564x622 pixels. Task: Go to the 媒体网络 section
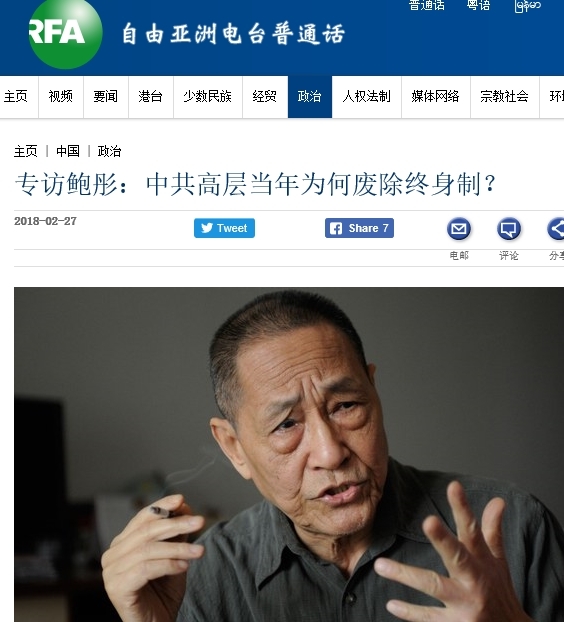pos(435,96)
